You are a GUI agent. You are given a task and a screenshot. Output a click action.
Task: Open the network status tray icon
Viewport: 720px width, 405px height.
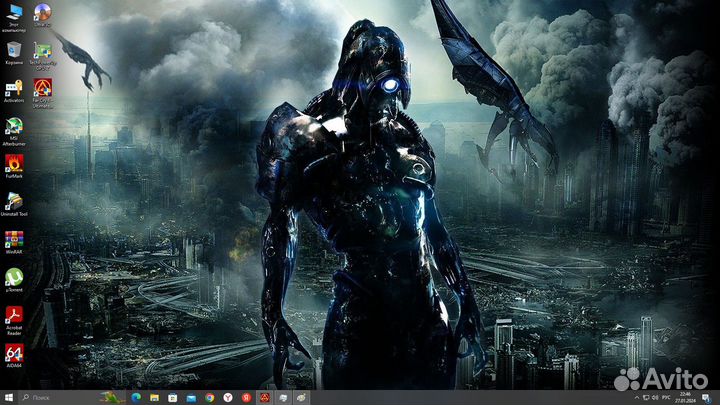[x=646, y=398]
